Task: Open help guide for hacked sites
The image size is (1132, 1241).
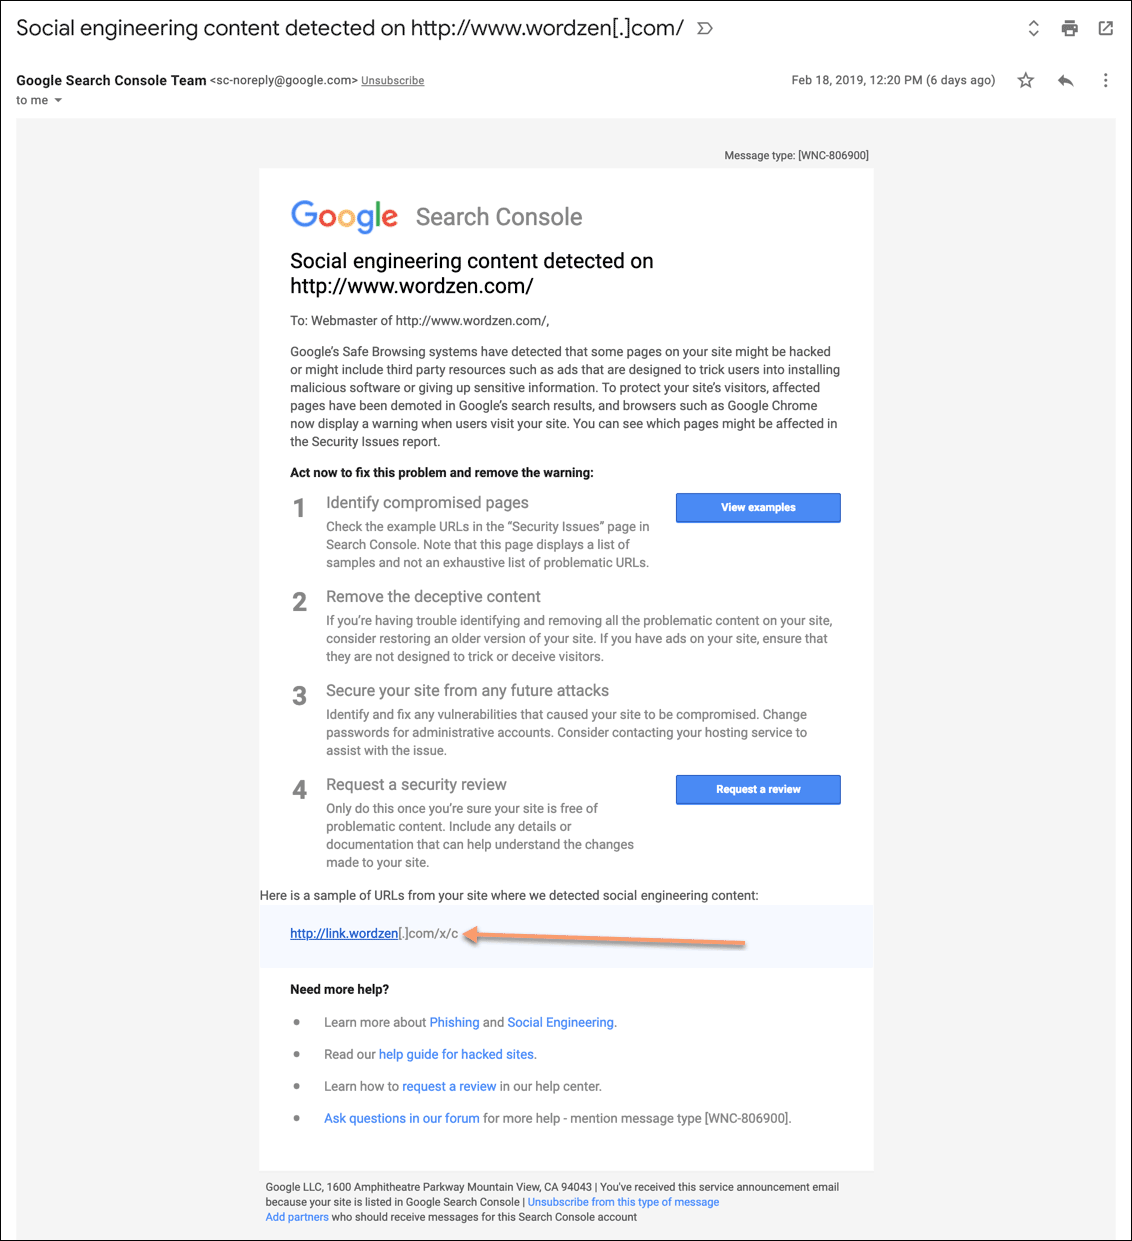Action: click(456, 1055)
